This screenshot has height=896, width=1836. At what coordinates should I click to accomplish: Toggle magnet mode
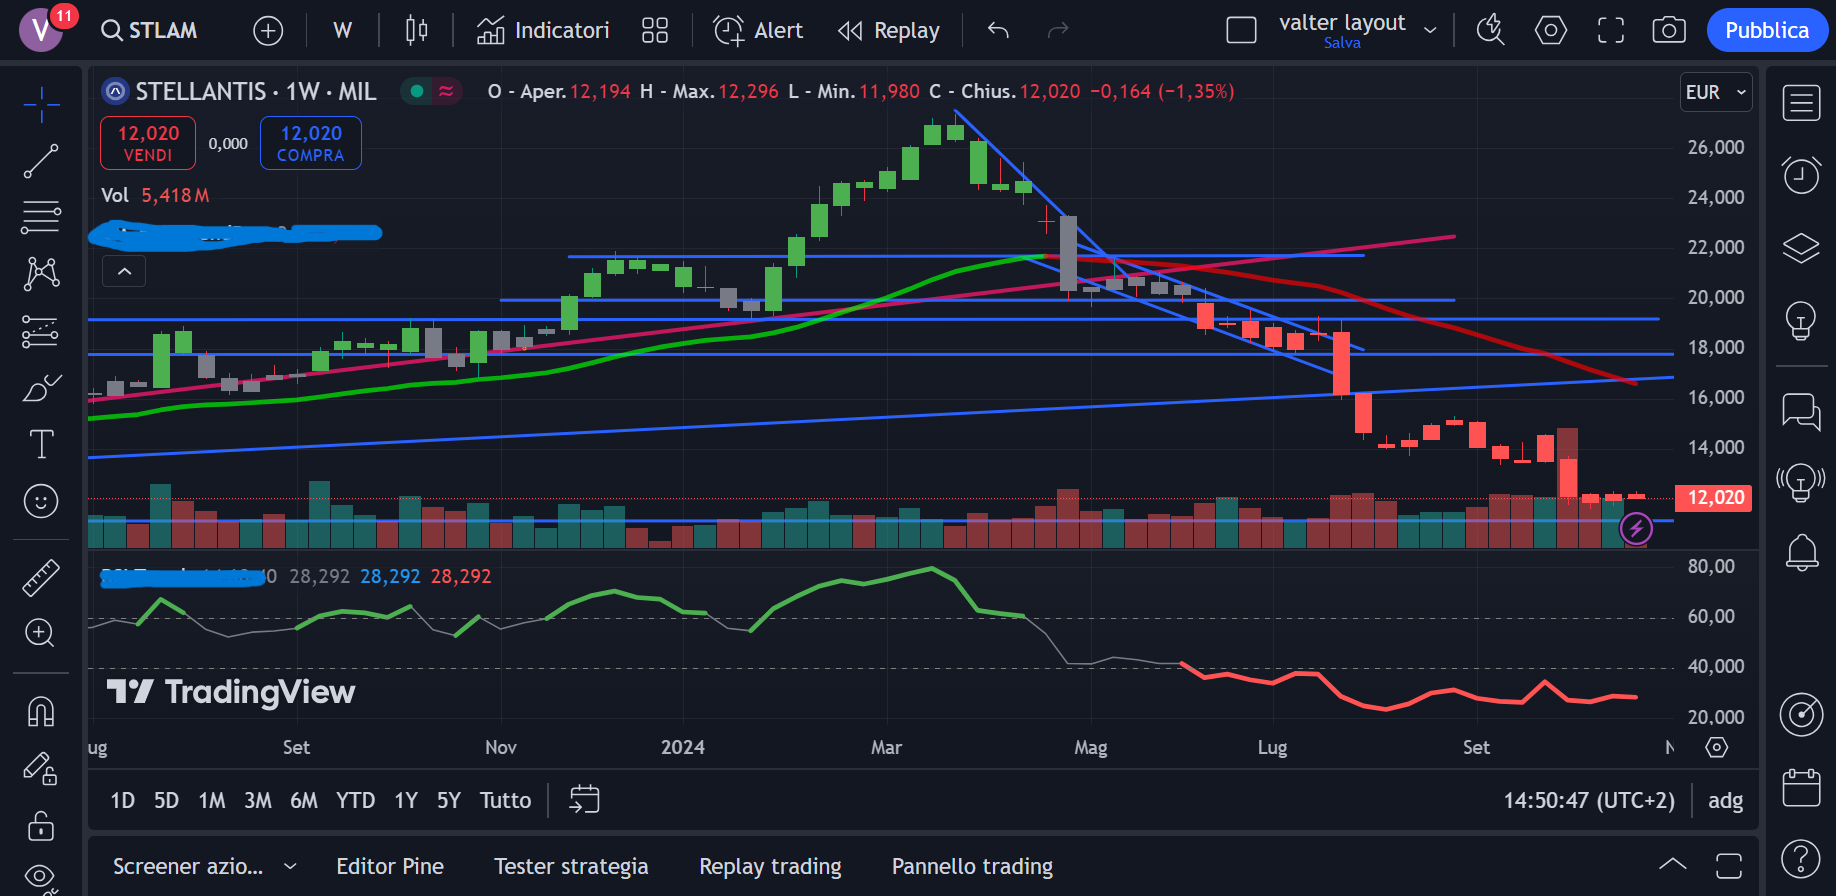[x=41, y=712]
